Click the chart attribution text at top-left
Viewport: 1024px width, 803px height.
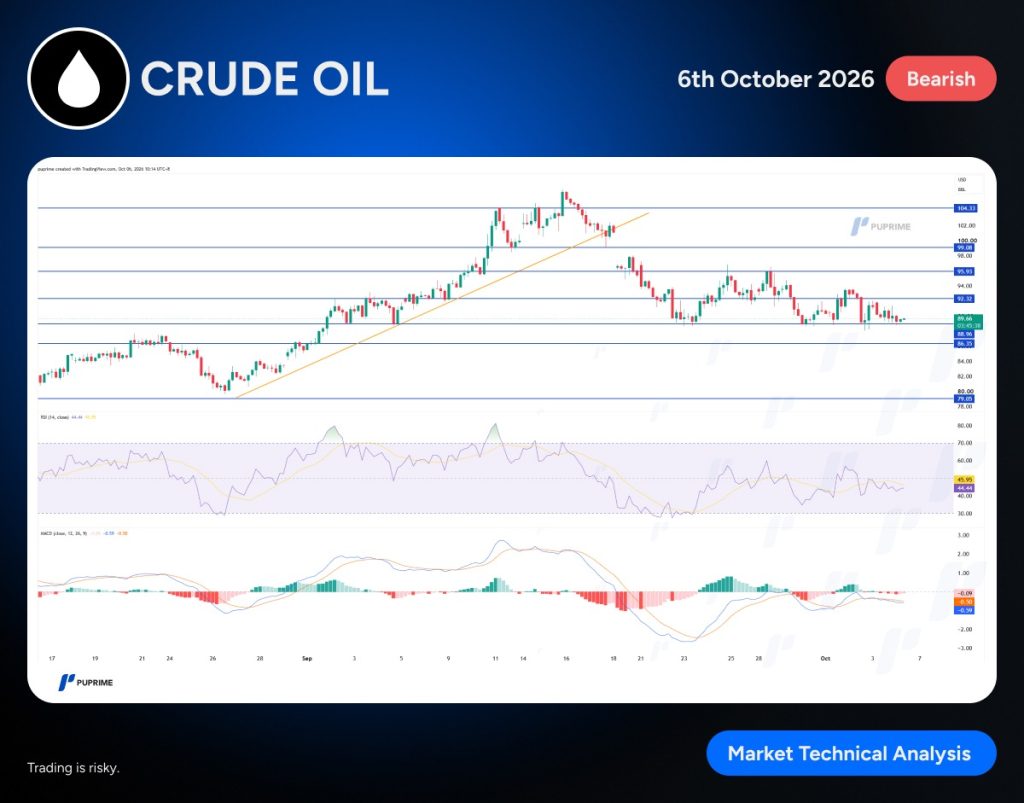click(104, 169)
